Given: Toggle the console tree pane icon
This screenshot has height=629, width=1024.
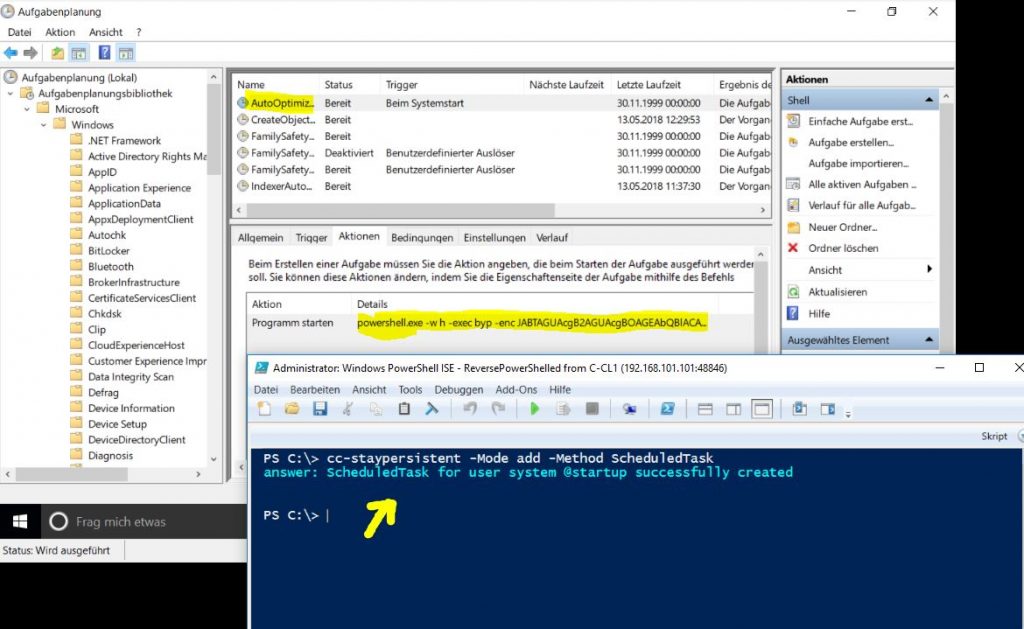Looking at the screenshot, I should click(79, 53).
